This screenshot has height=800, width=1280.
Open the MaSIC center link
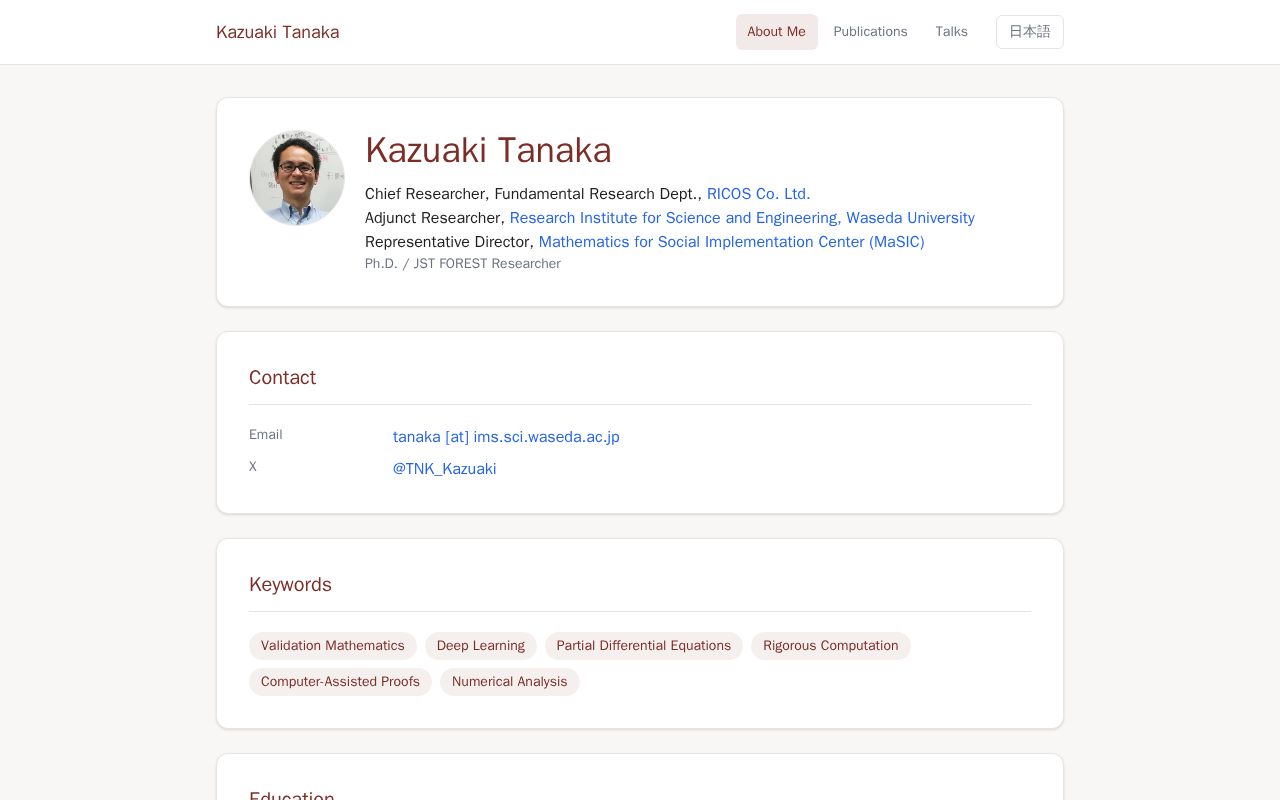coord(731,242)
